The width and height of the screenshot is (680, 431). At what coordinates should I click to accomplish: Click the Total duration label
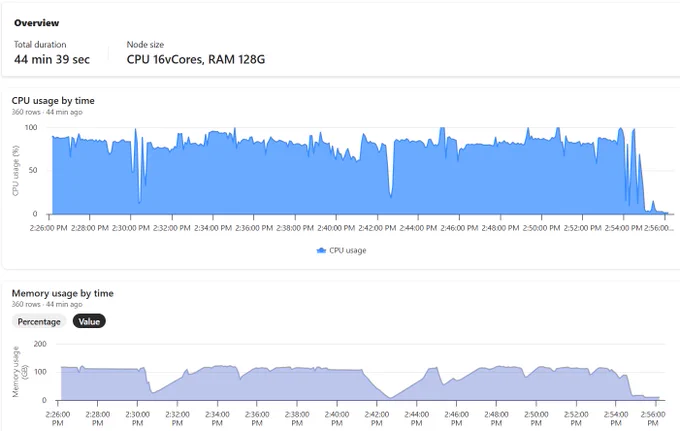pyautogui.click(x=40, y=44)
